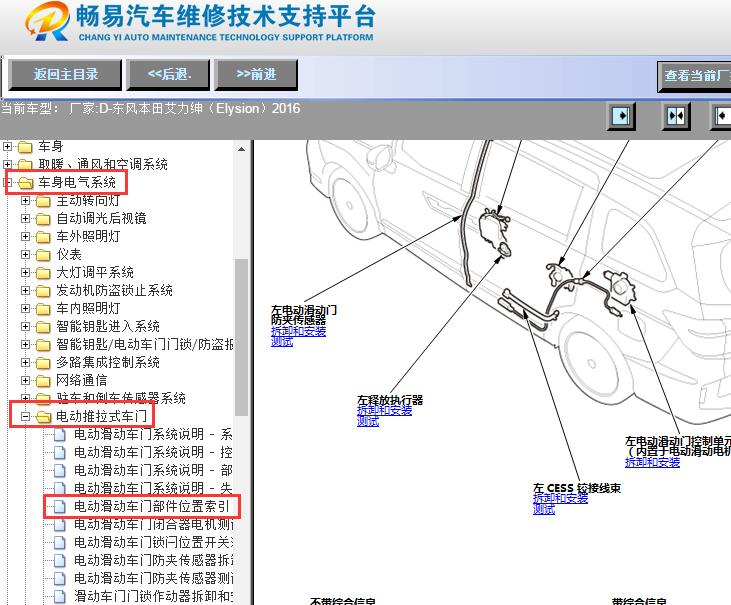
Task: Open 测试 link under 左 CESS 铰接线束
Action: coord(544,509)
